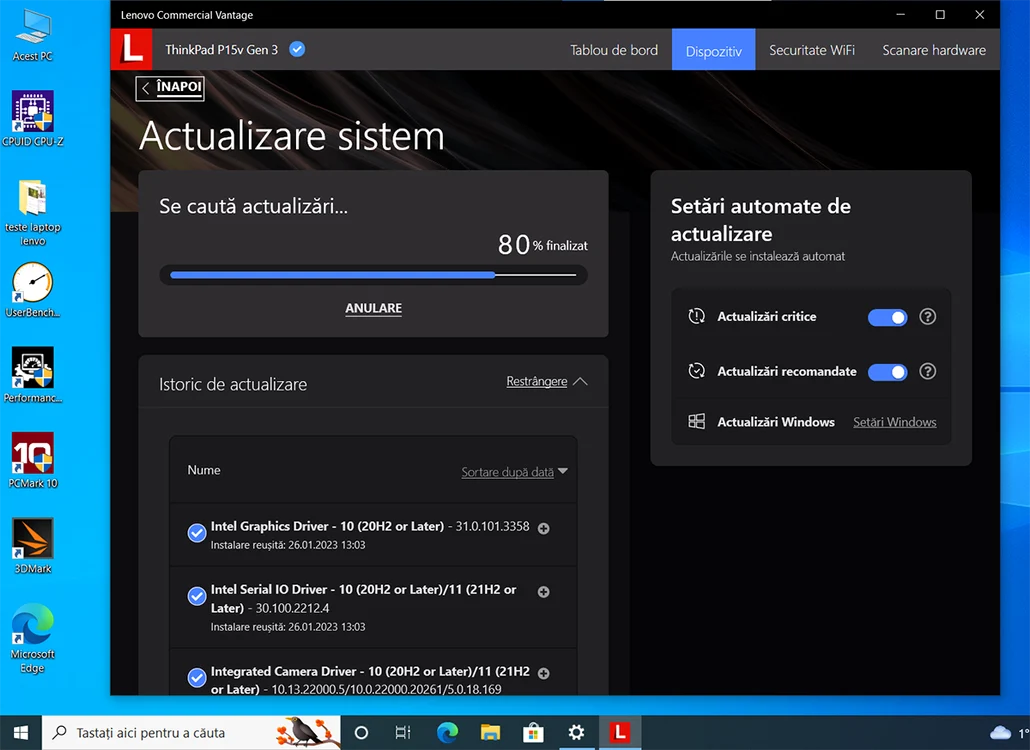Image resolution: width=1030 pixels, height=750 pixels.
Task: Disable the Actualizări critice toggle
Action: click(x=887, y=317)
